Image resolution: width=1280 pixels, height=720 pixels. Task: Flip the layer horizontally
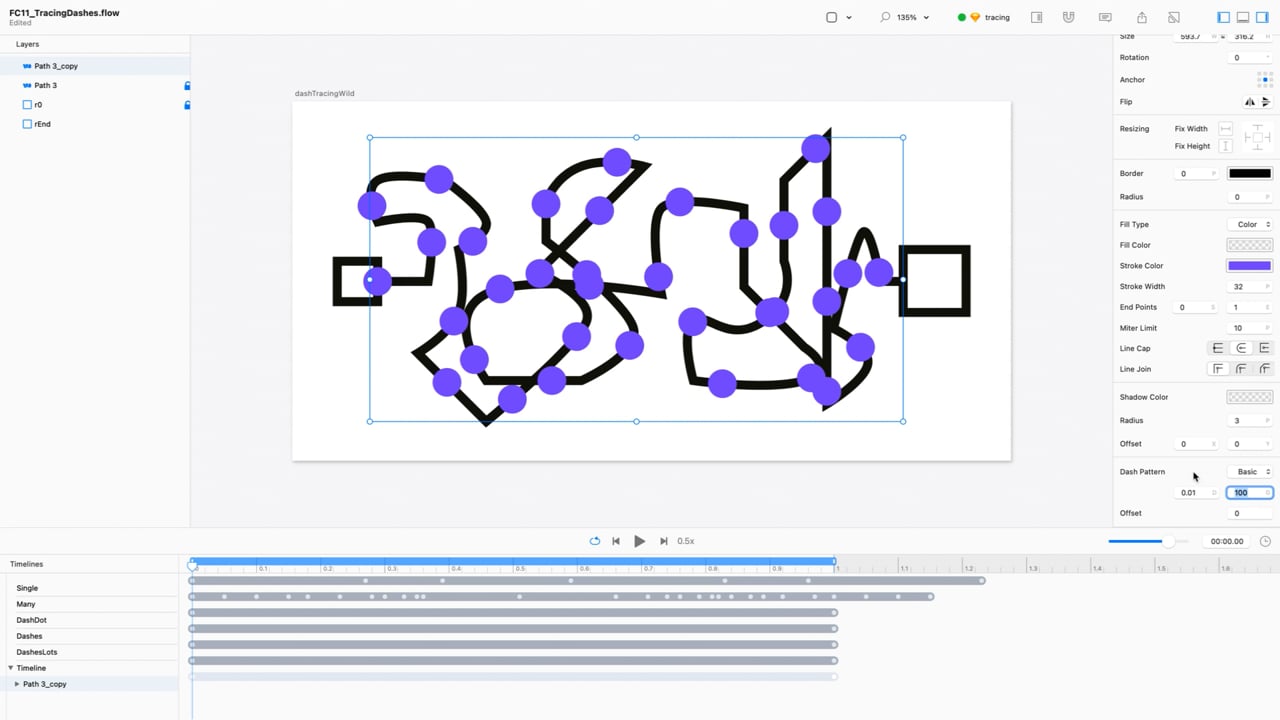pos(1249,102)
